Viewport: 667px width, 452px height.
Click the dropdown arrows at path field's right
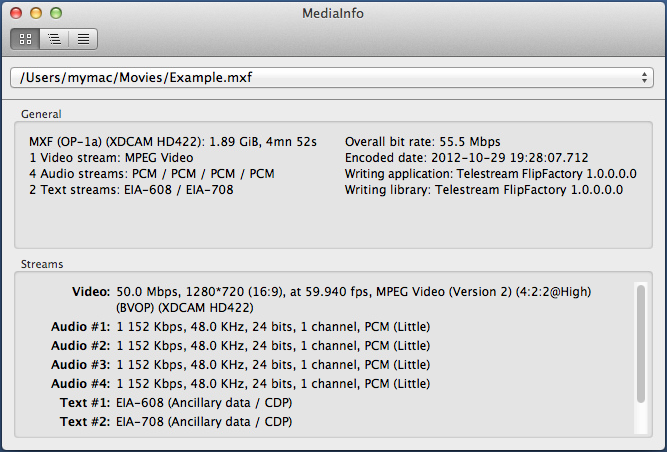[x=645, y=77]
